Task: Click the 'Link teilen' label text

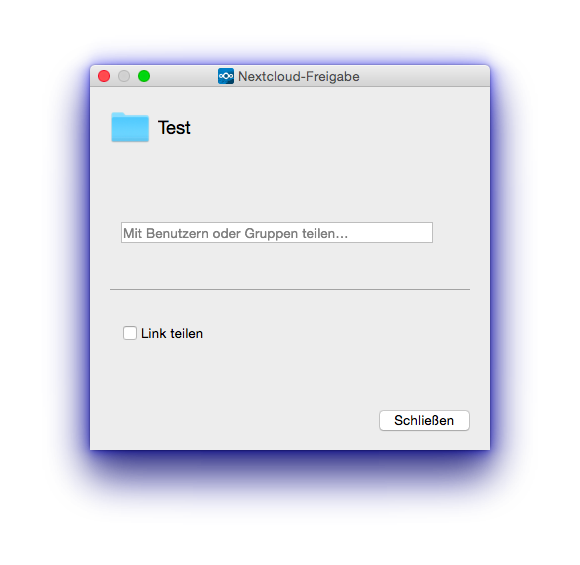Action: pyautogui.click(x=172, y=333)
